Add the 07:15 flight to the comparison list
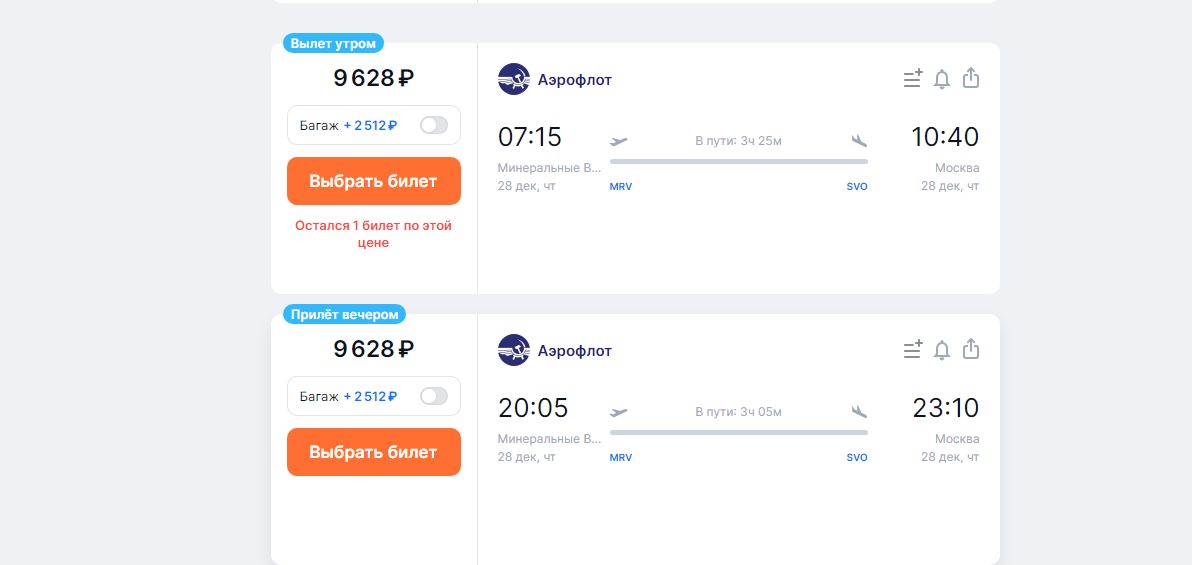Viewport: 1192px width, 565px height. [912, 79]
